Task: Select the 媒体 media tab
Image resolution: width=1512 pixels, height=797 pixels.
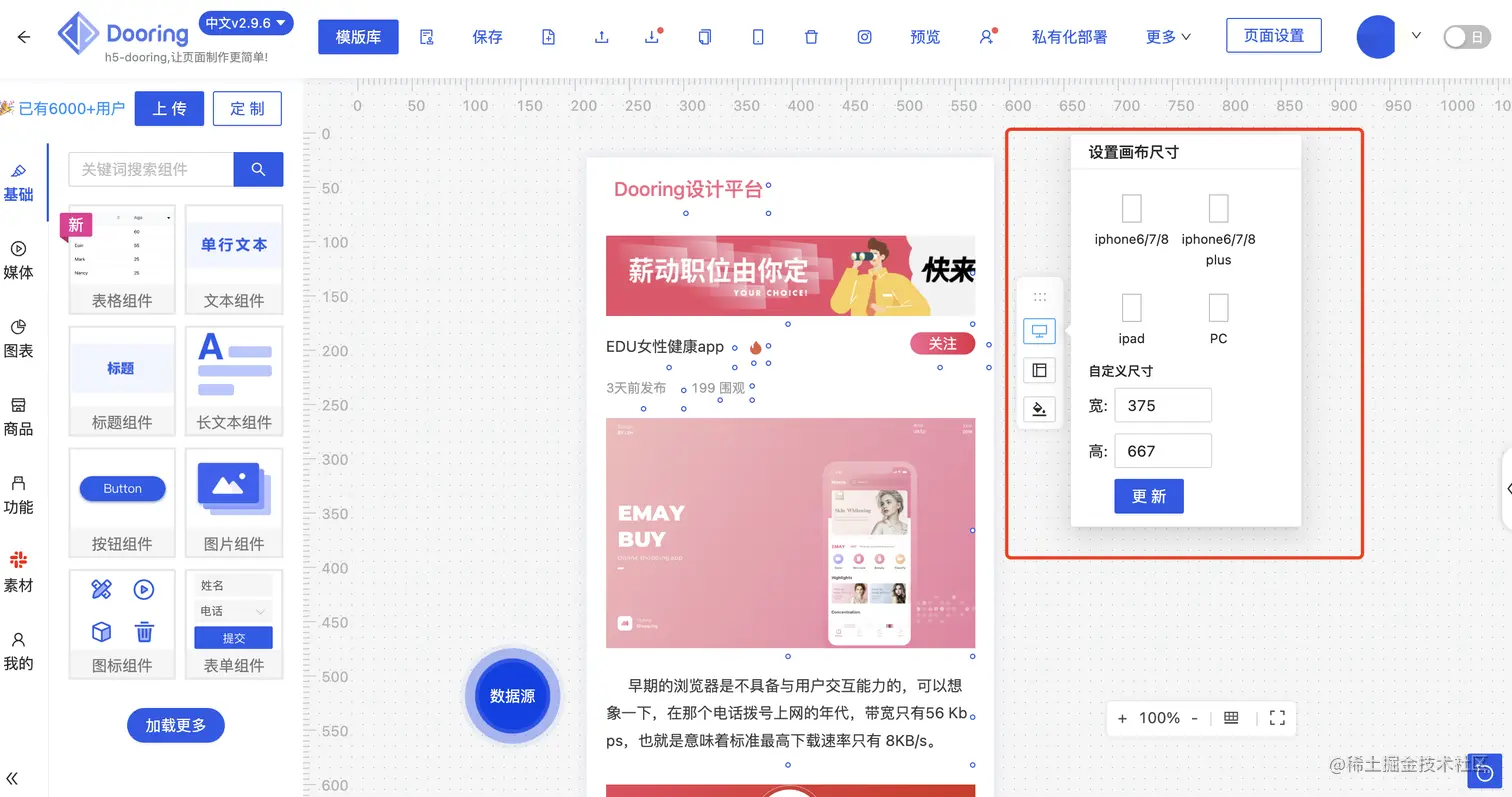Action: 18,260
